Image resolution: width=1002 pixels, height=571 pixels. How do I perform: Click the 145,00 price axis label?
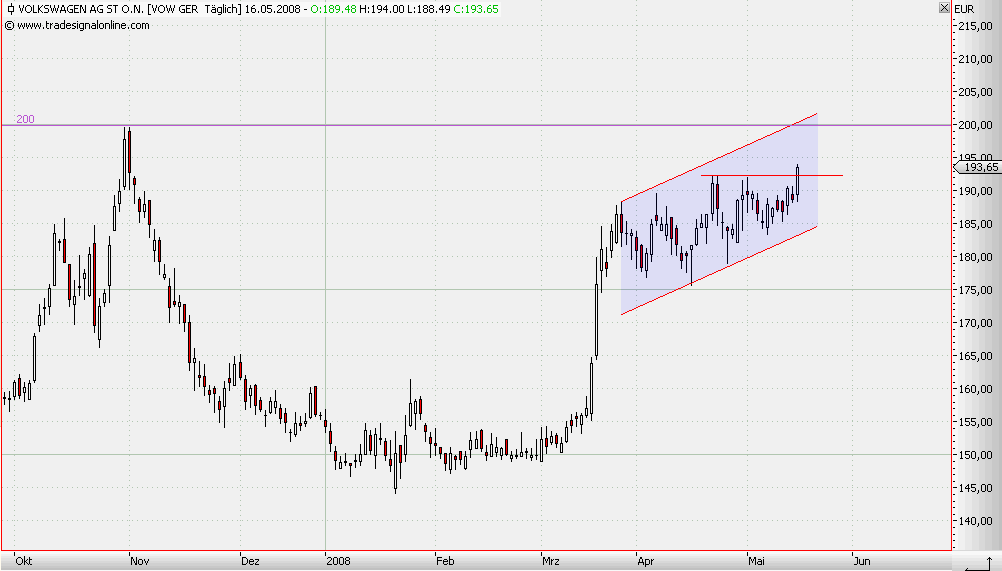coord(975,488)
